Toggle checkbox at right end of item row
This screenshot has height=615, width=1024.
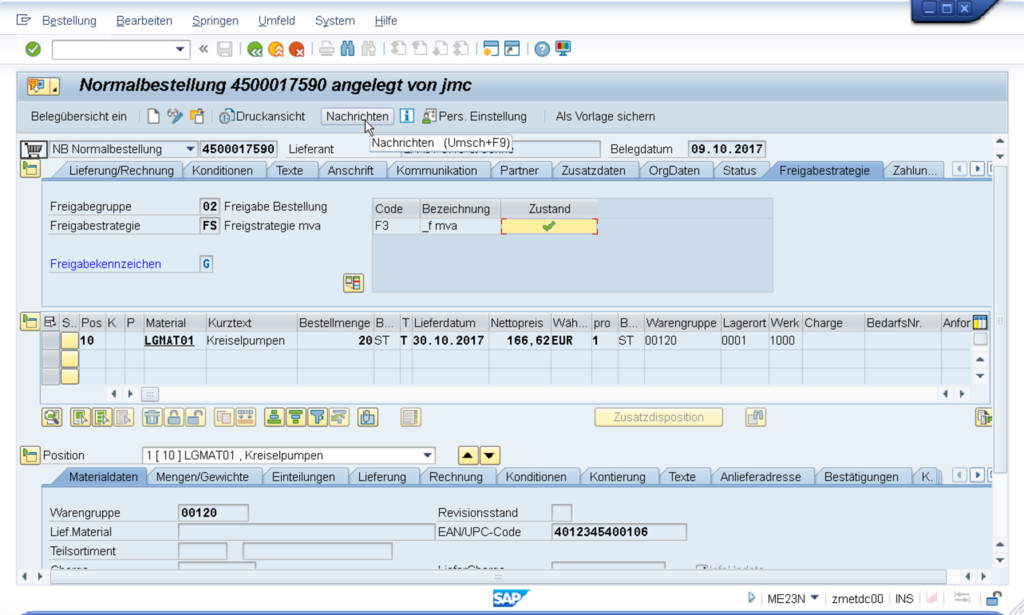[980, 340]
